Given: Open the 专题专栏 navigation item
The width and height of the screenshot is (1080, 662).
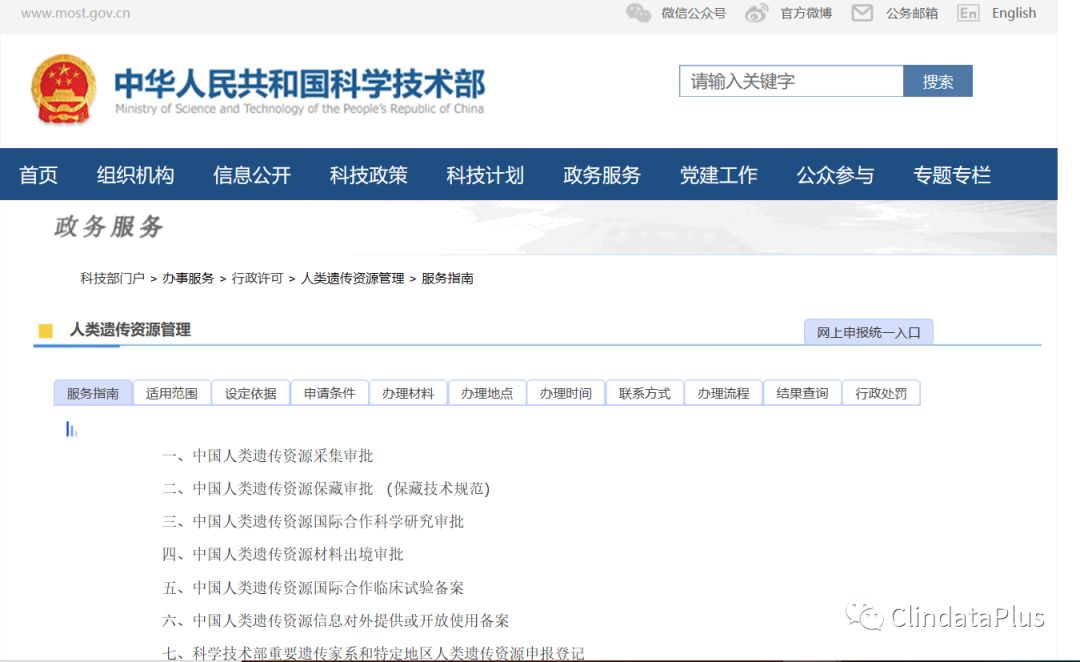Looking at the screenshot, I should pos(951,175).
